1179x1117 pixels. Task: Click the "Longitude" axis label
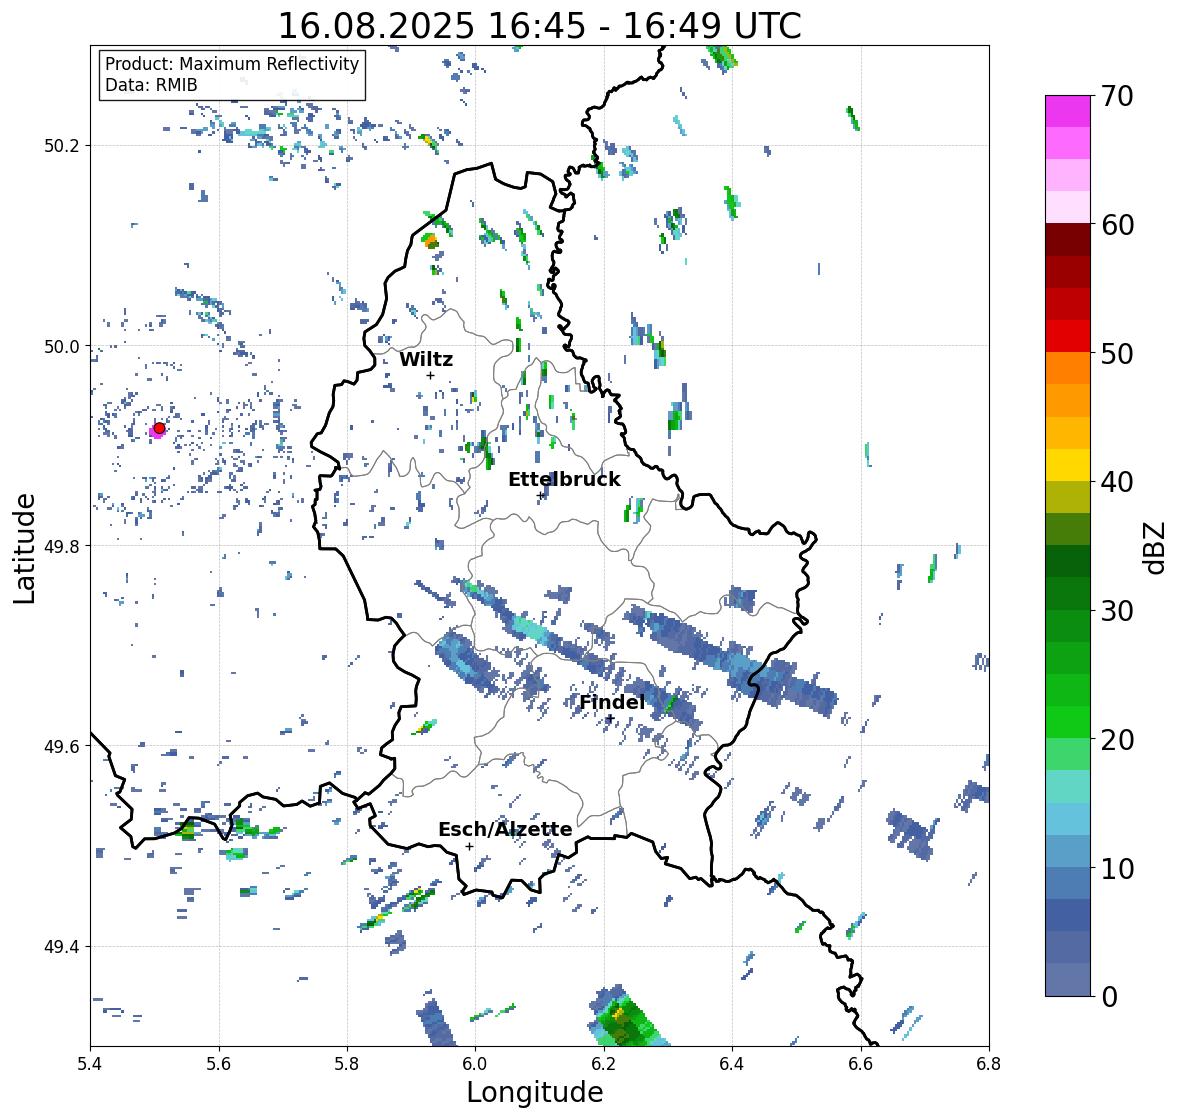[535, 1092]
